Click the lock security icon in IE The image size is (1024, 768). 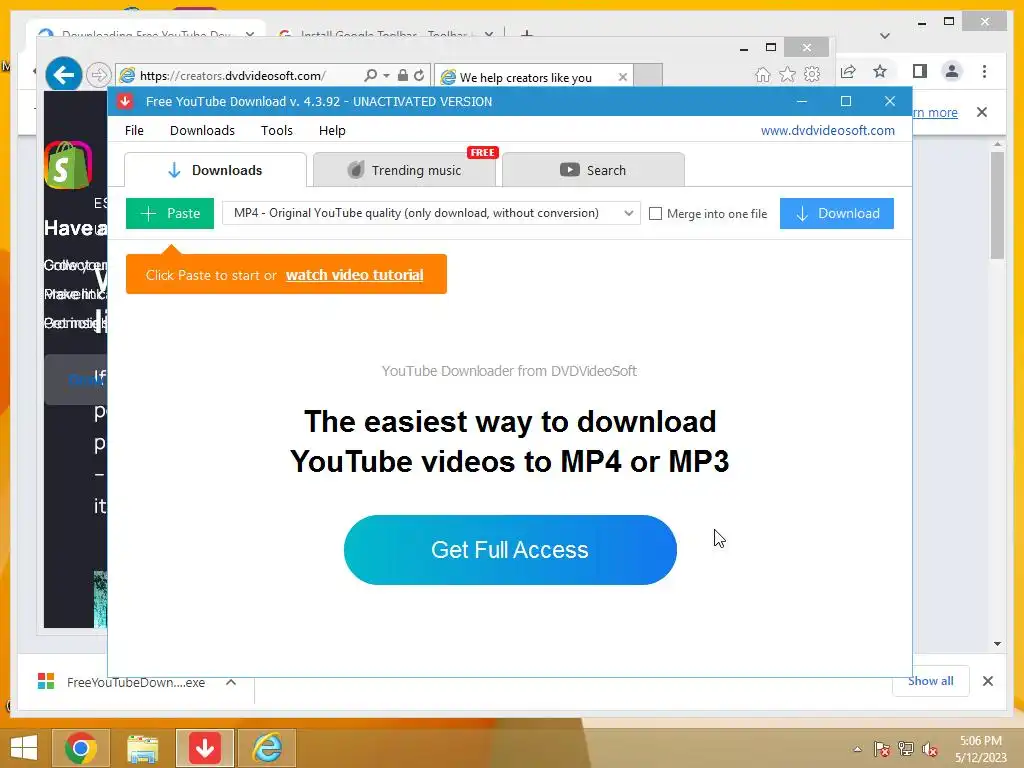click(403, 76)
